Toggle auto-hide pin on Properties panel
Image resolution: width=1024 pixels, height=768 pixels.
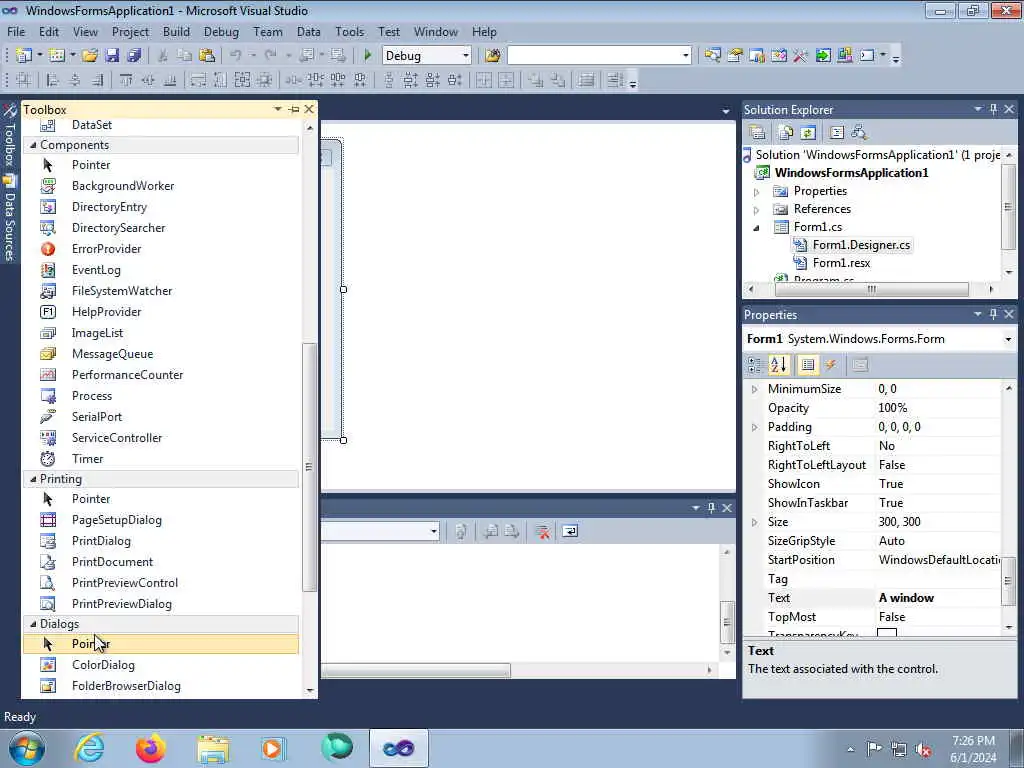(993, 314)
